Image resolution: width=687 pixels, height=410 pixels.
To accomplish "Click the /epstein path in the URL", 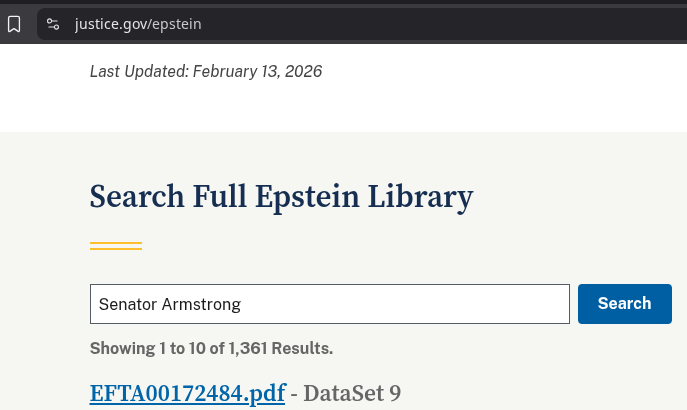I will point(175,24).
